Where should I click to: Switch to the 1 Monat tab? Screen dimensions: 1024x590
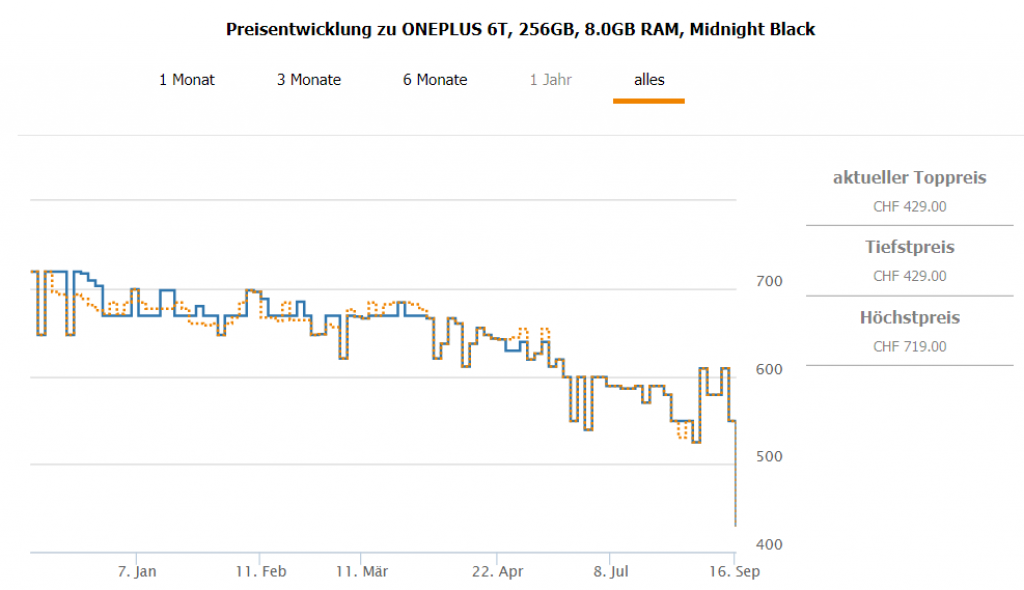coord(187,80)
